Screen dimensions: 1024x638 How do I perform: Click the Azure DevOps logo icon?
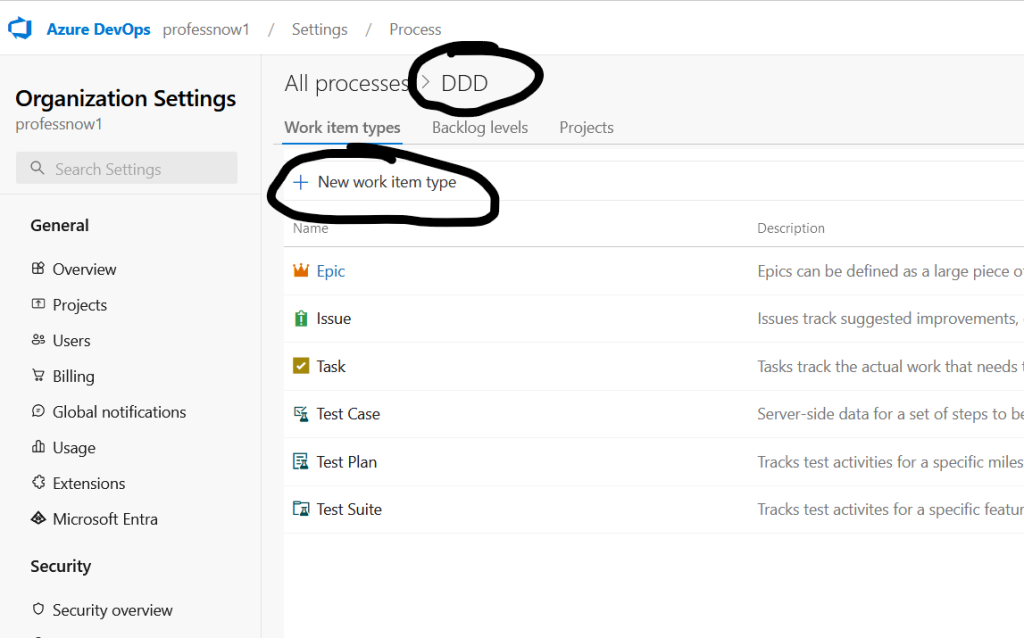click(x=20, y=29)
